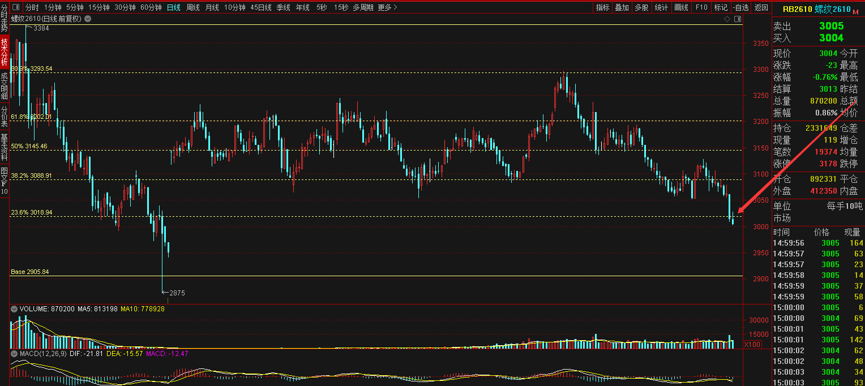Screen dimensions: 865x386
Task: Click the 15:00:02 tick row with 现量 62
Action: point(819,350)
